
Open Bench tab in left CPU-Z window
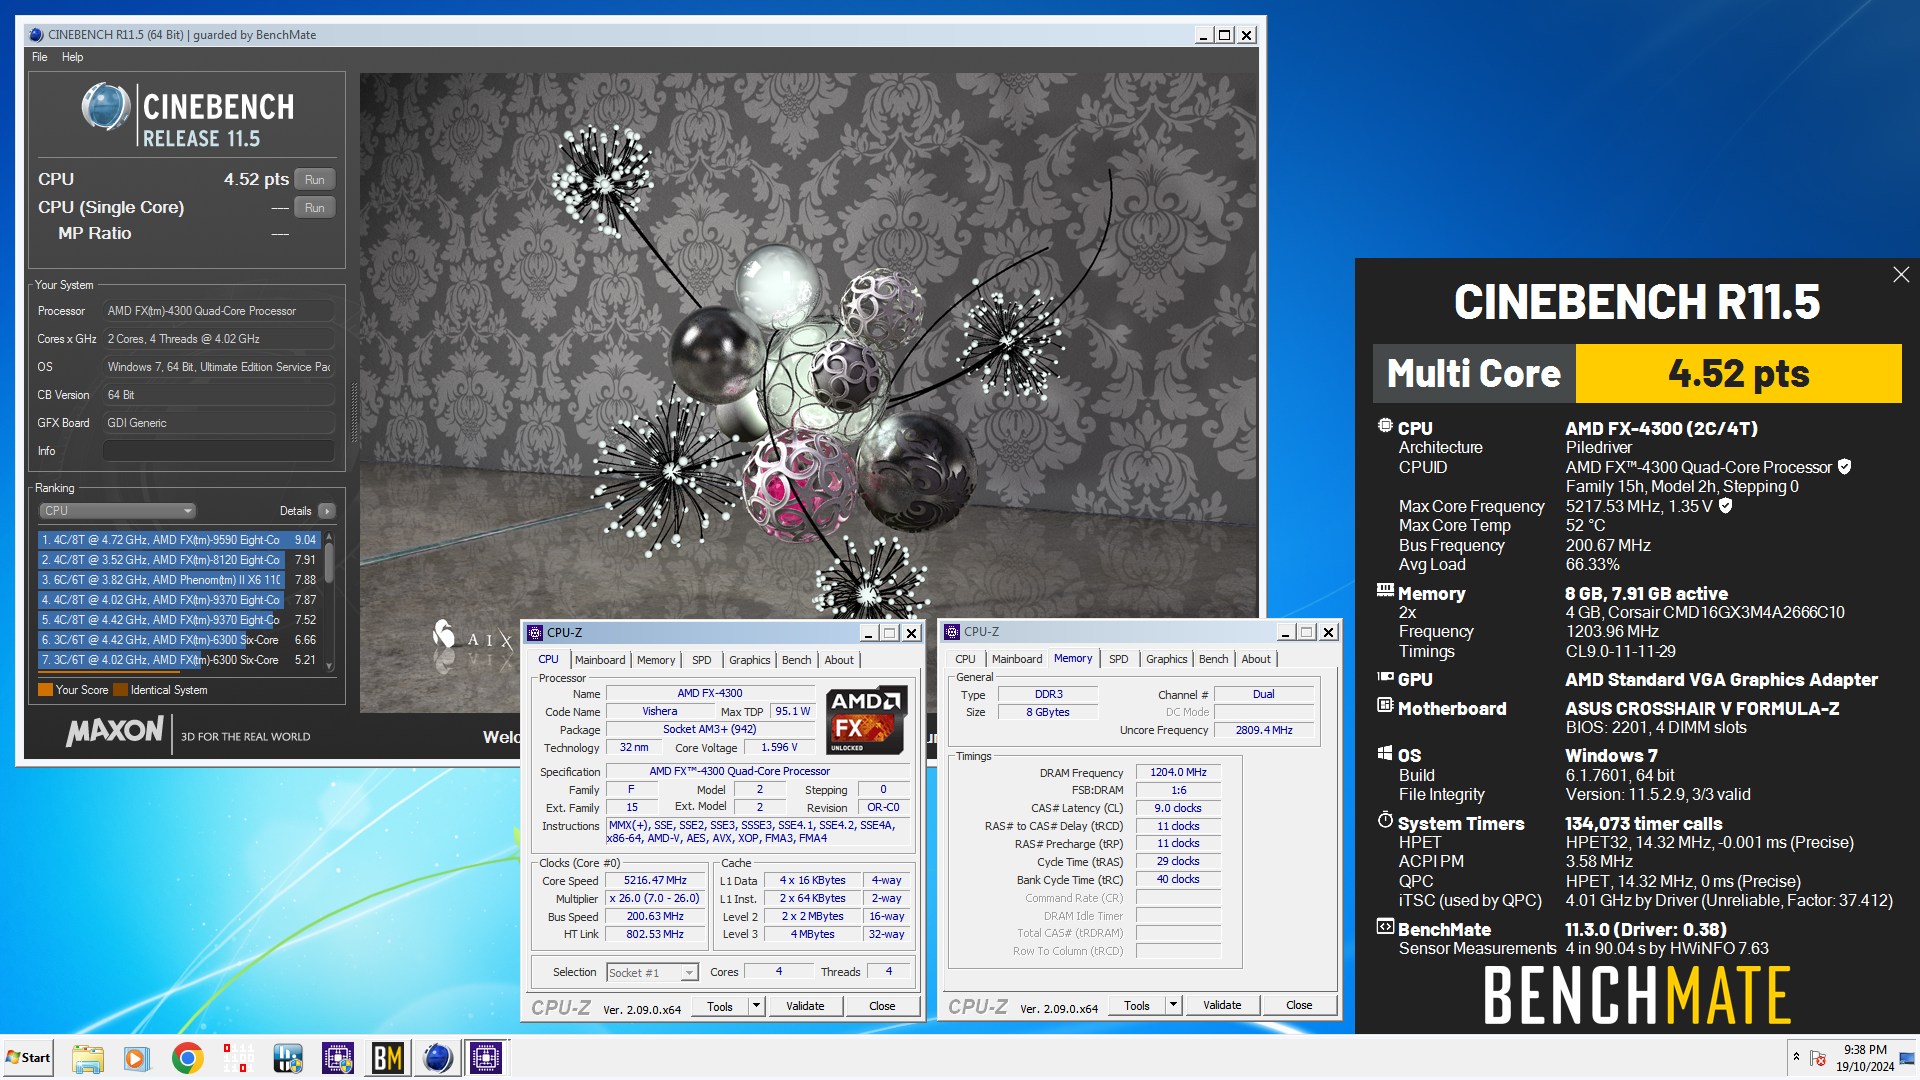pyautogui.click(x=797, y=660)
